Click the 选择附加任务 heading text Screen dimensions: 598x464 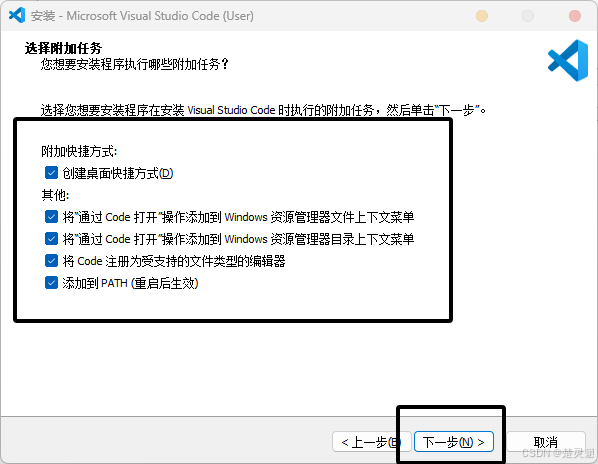(x=63, y=48)
